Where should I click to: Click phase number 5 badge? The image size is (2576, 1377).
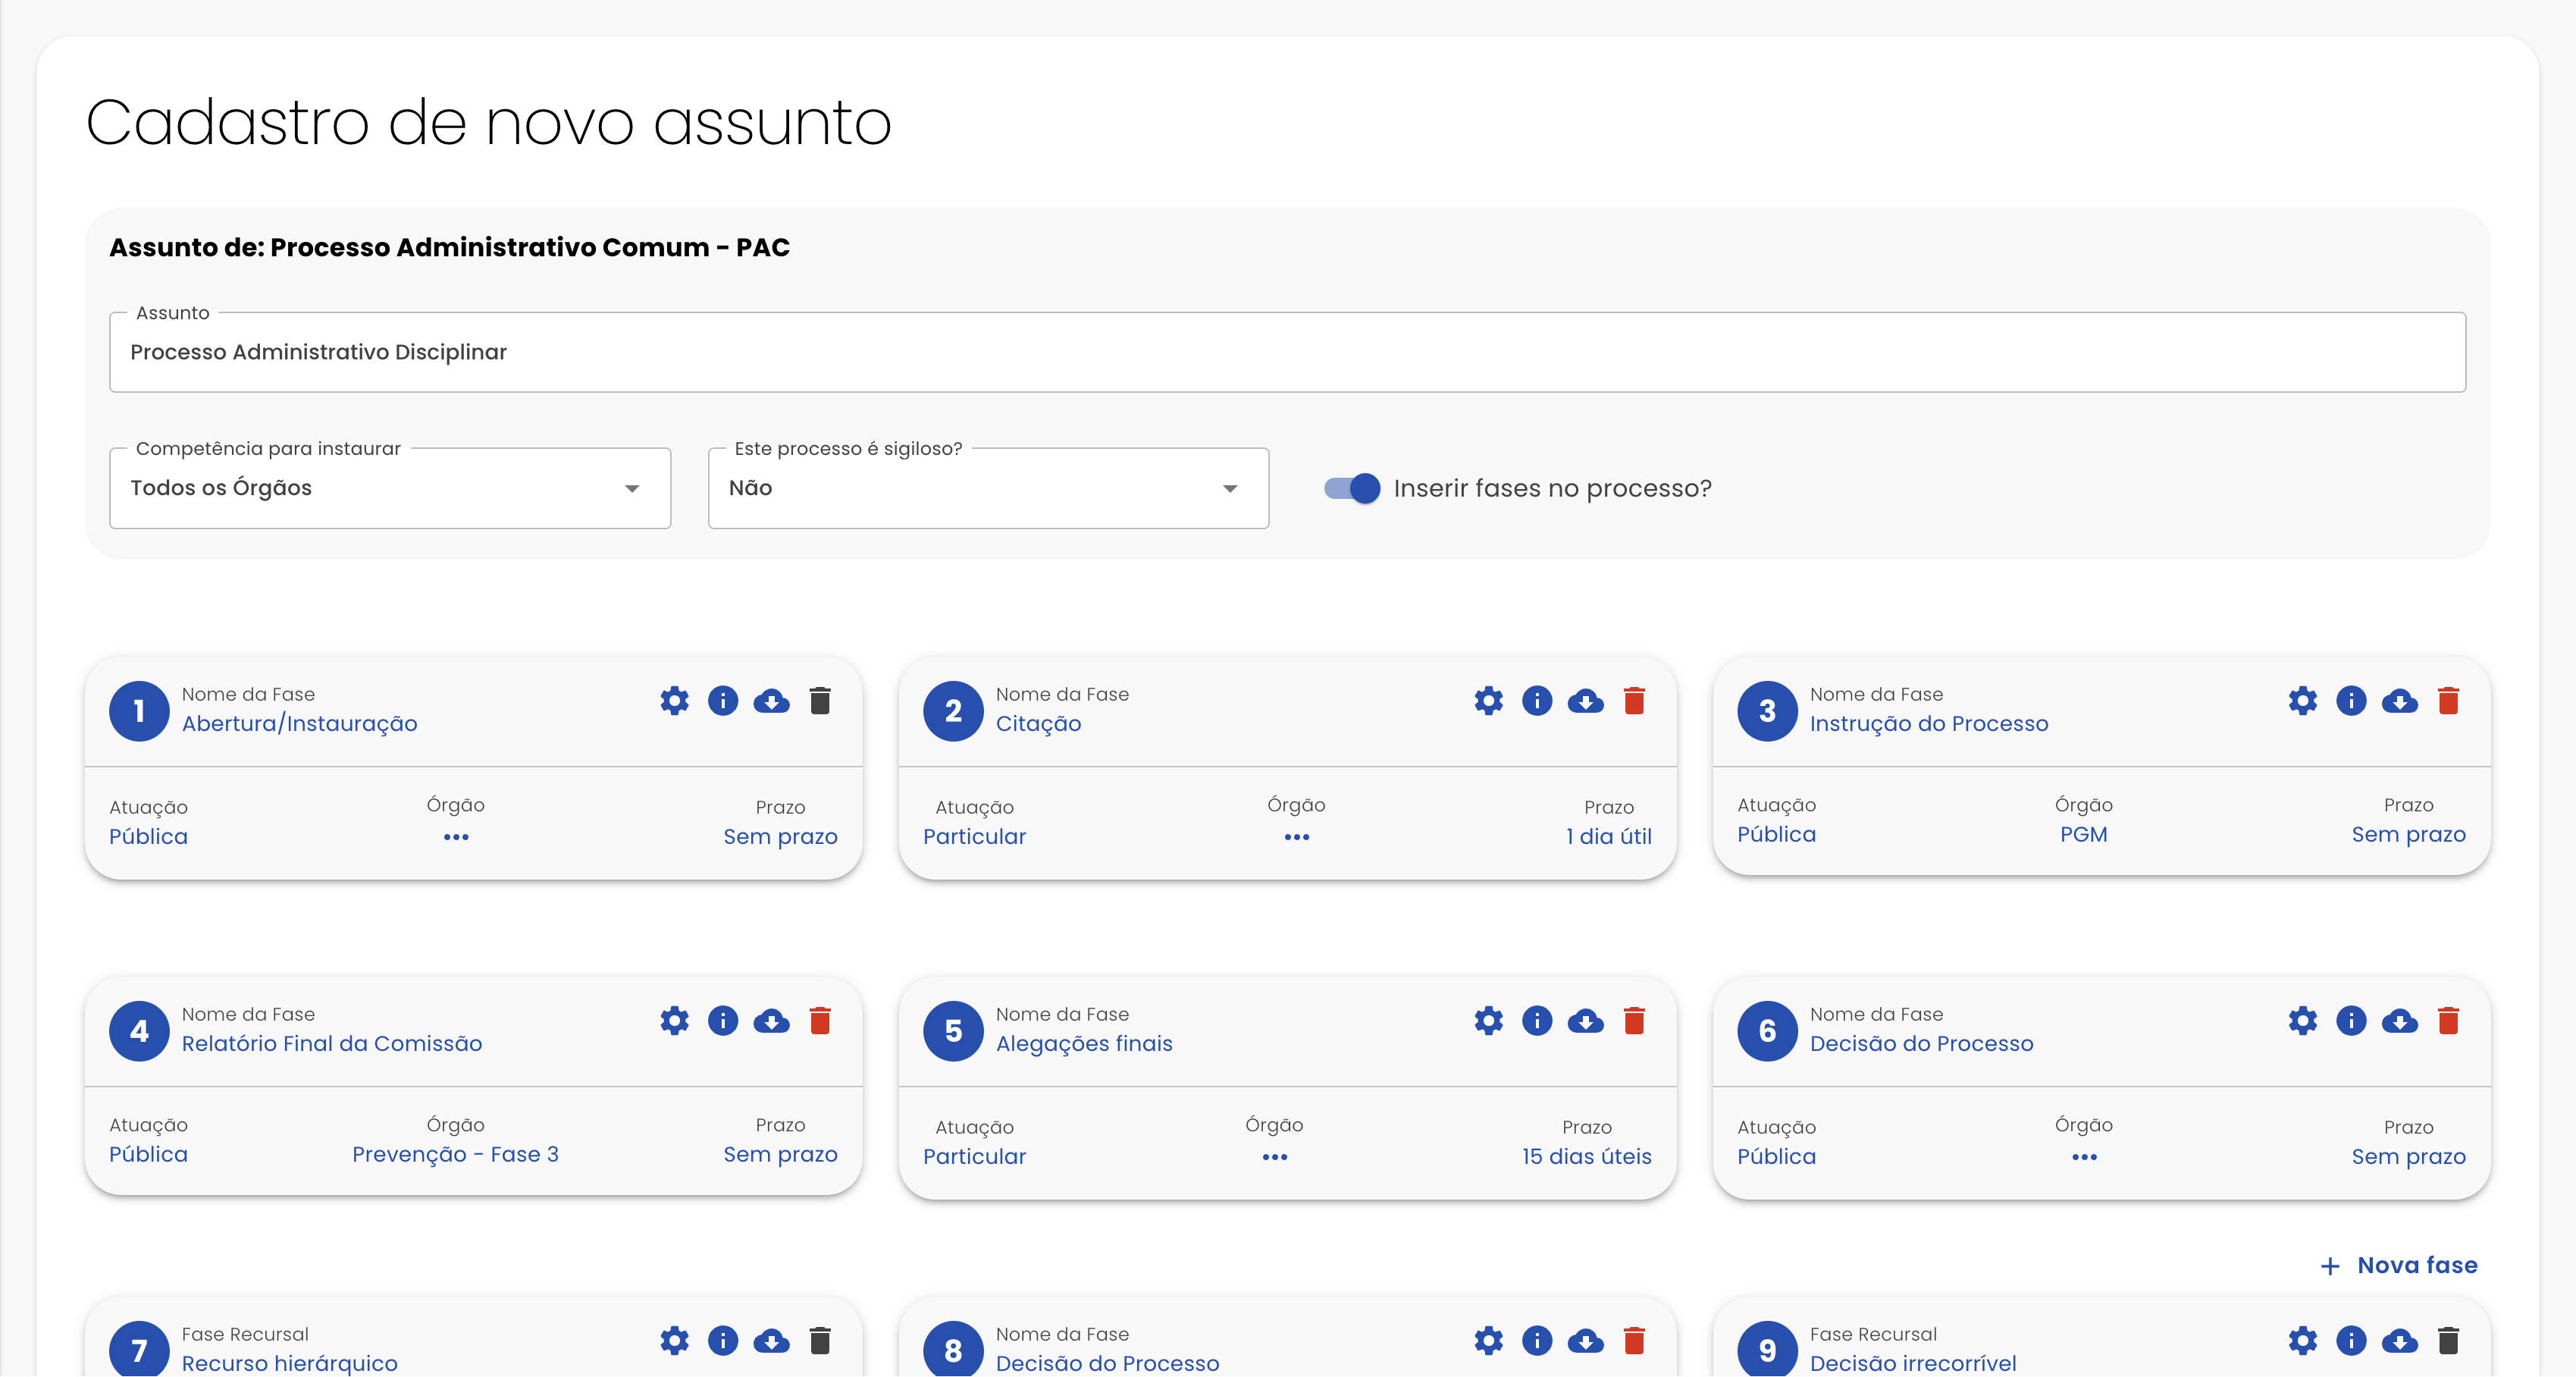point(953,1031)
